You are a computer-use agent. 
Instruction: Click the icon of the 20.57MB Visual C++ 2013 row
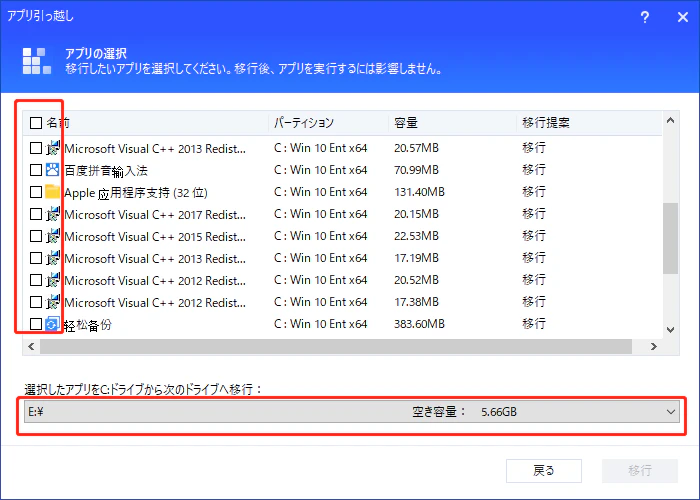[53, 148]
